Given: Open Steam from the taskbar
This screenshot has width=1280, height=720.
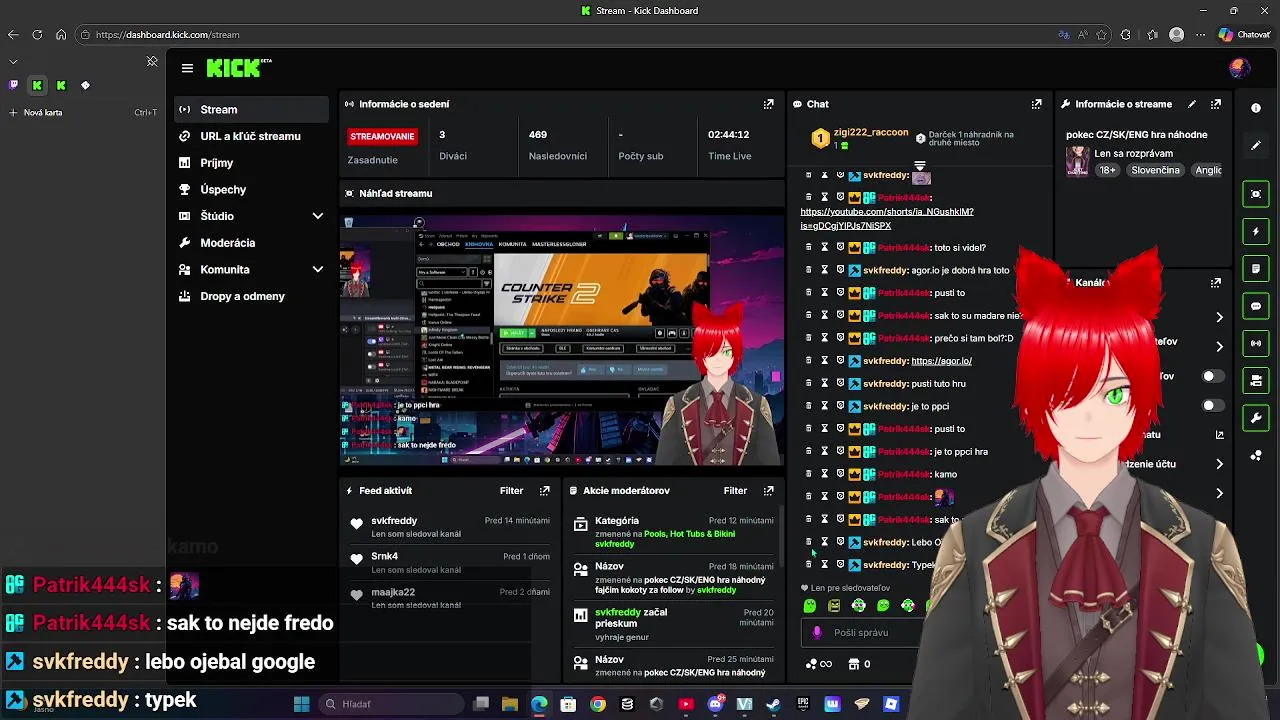Looking at the screenshot, I should 773,704.
